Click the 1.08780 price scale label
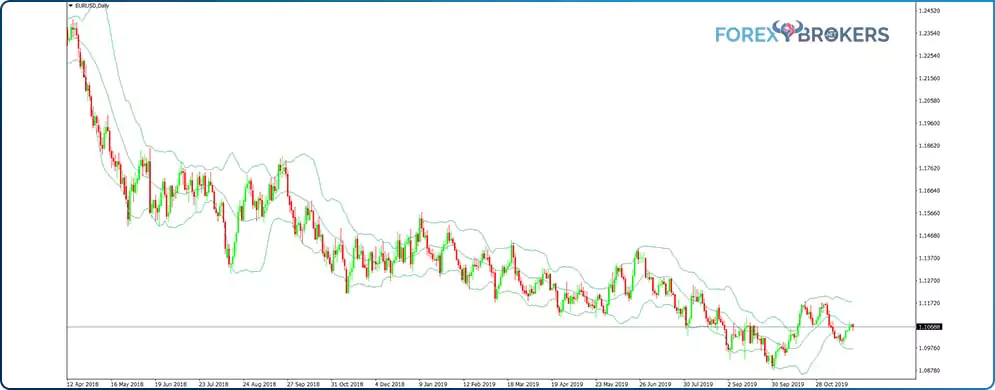The width and height of the screenshot is (995, 390). (928, 370)
